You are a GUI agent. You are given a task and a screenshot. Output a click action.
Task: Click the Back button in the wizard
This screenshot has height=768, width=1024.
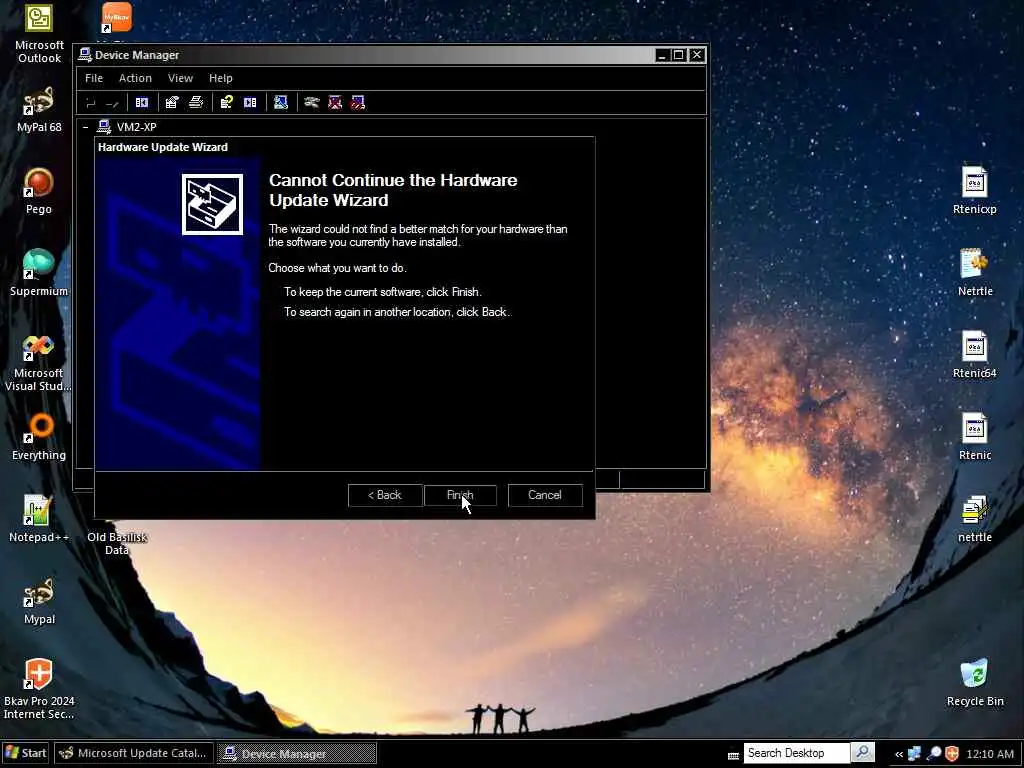point(385,495)
